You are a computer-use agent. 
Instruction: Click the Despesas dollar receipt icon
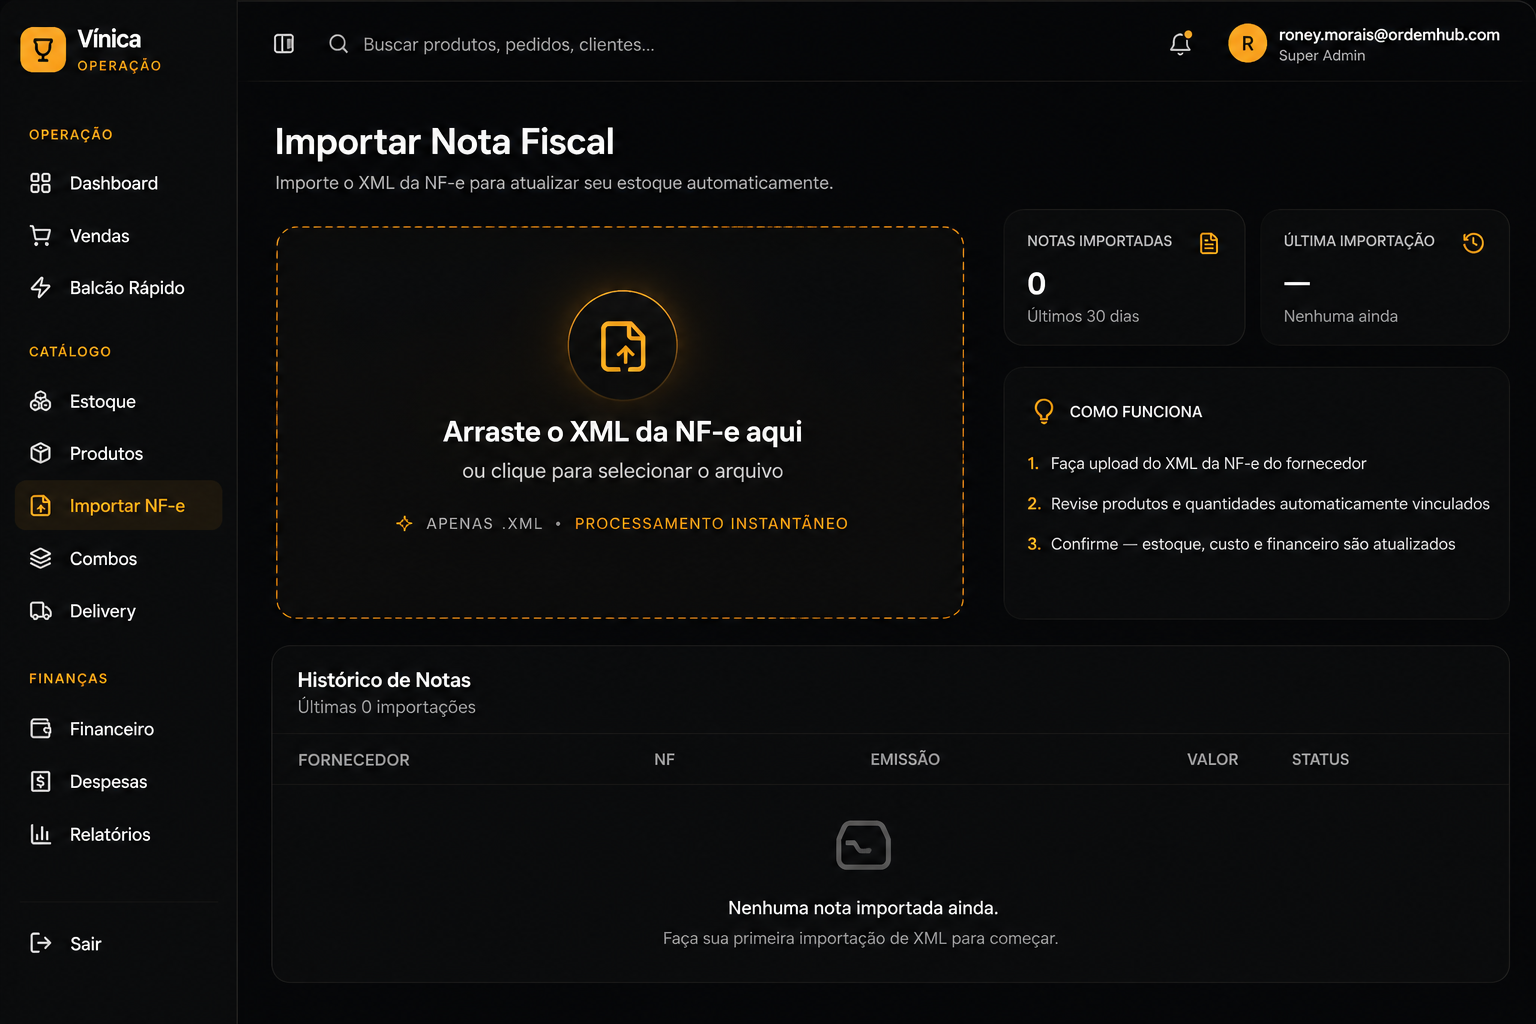point(40,781)
